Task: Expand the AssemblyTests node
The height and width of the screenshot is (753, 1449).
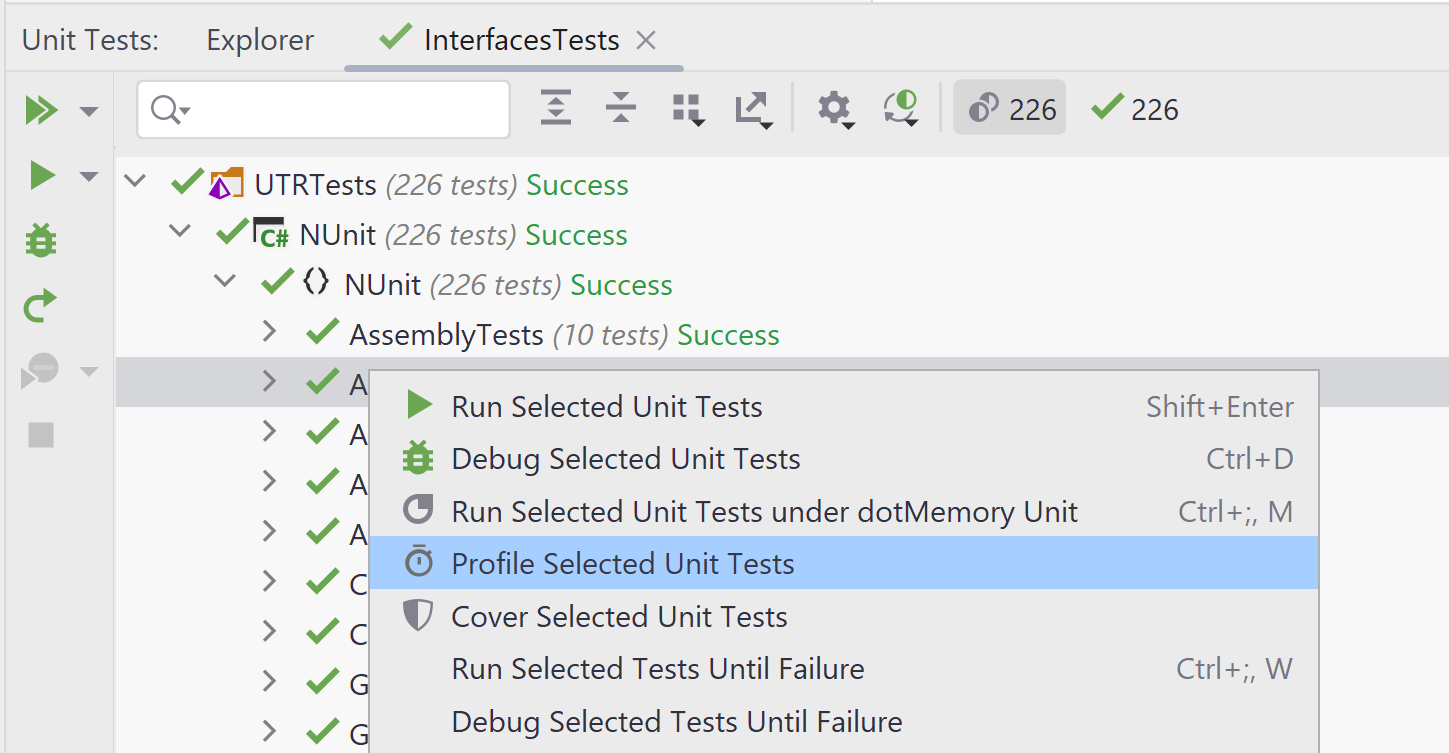Action: point(268,331)
